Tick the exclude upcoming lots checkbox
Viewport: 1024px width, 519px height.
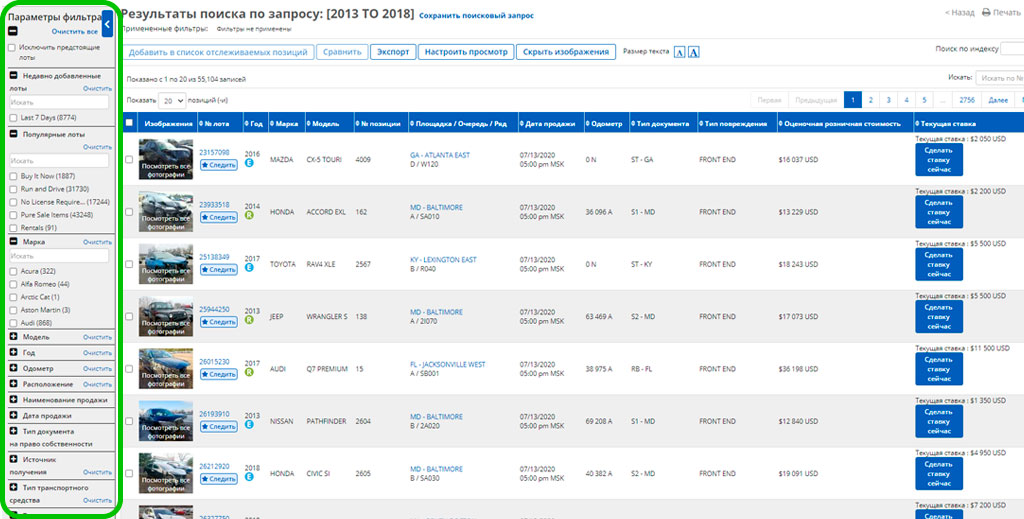pyautogui.click(x=12, y=48)
